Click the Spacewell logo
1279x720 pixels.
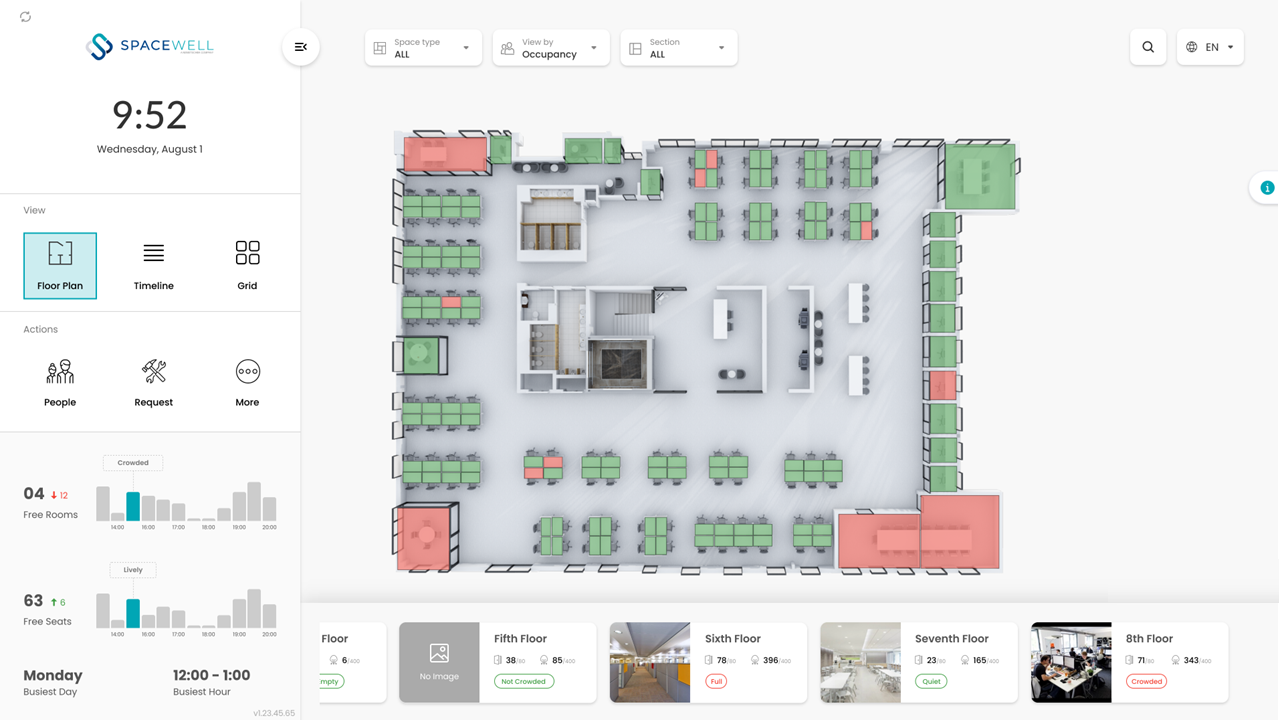[x=150, y=46]
